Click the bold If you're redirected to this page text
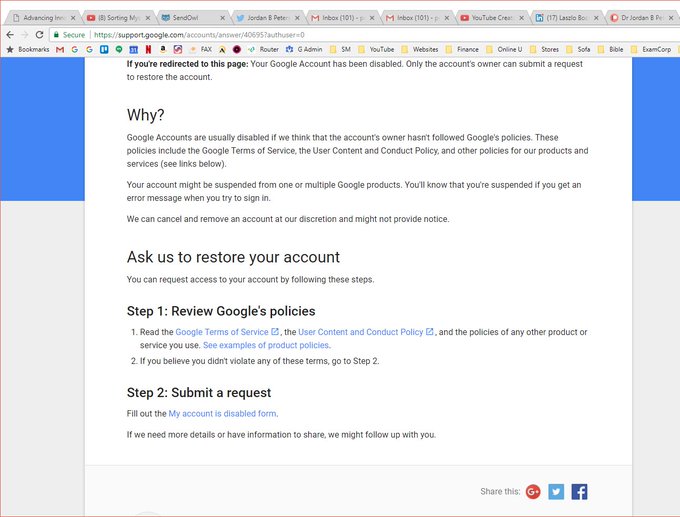Viewport: 680px width, 517px height. coord(187,64)
